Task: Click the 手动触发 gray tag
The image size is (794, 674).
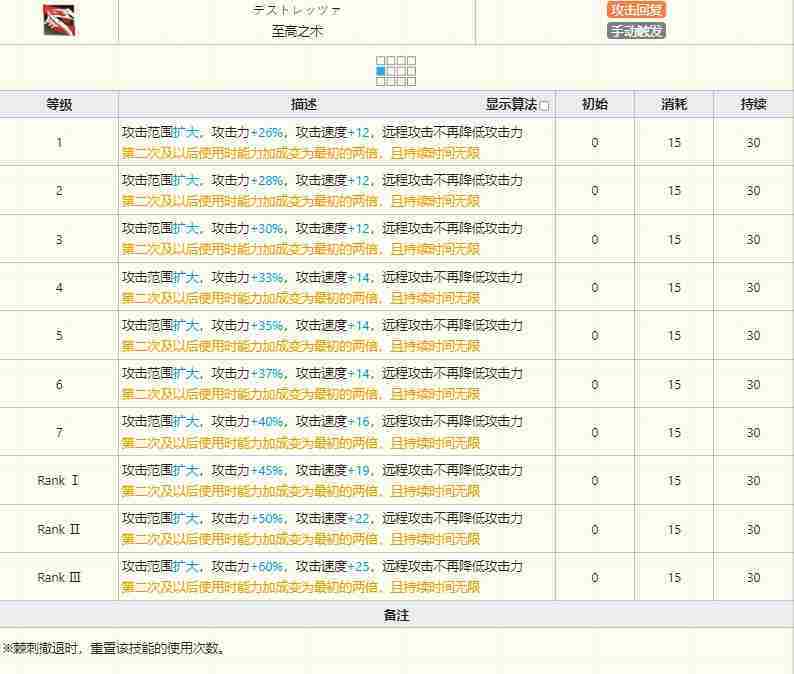Action: coord(637,31)
